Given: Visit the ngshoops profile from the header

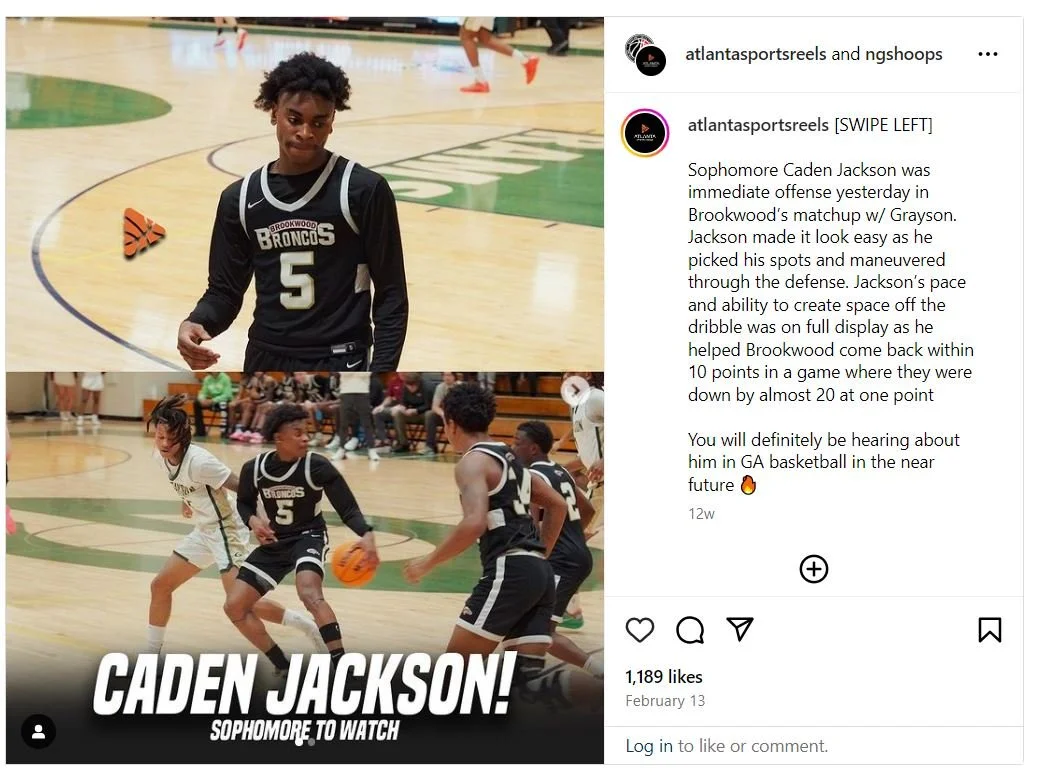Looking at the screenshot, I should coord(903,54).
